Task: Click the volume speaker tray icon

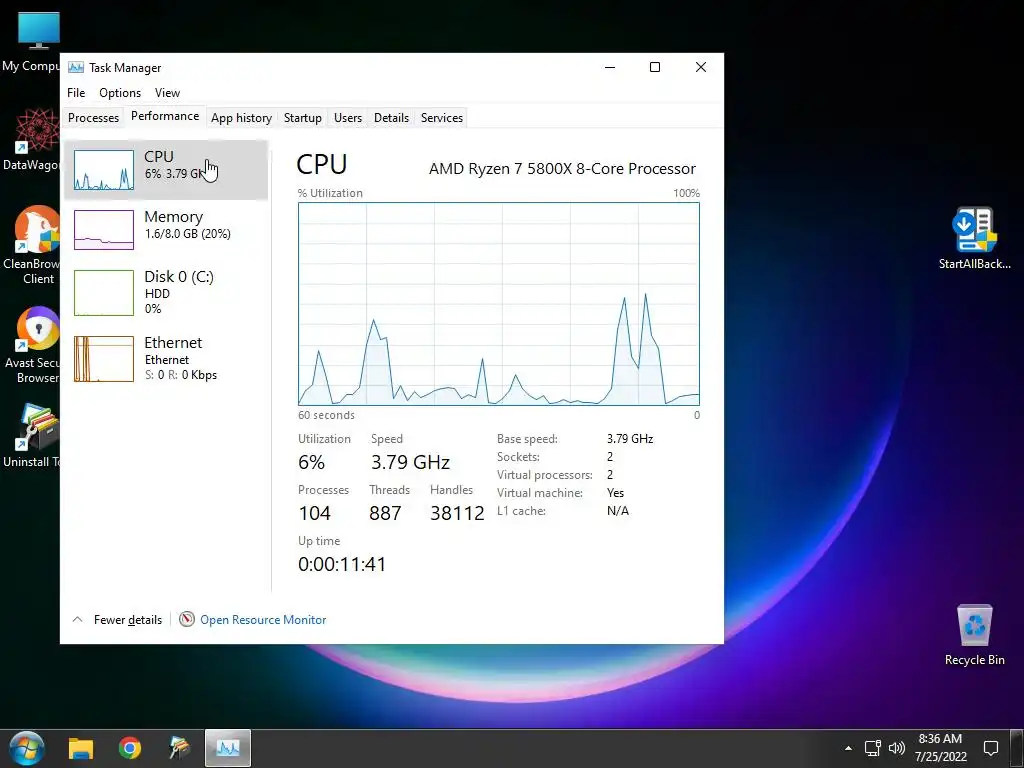Action: point(897,748)
